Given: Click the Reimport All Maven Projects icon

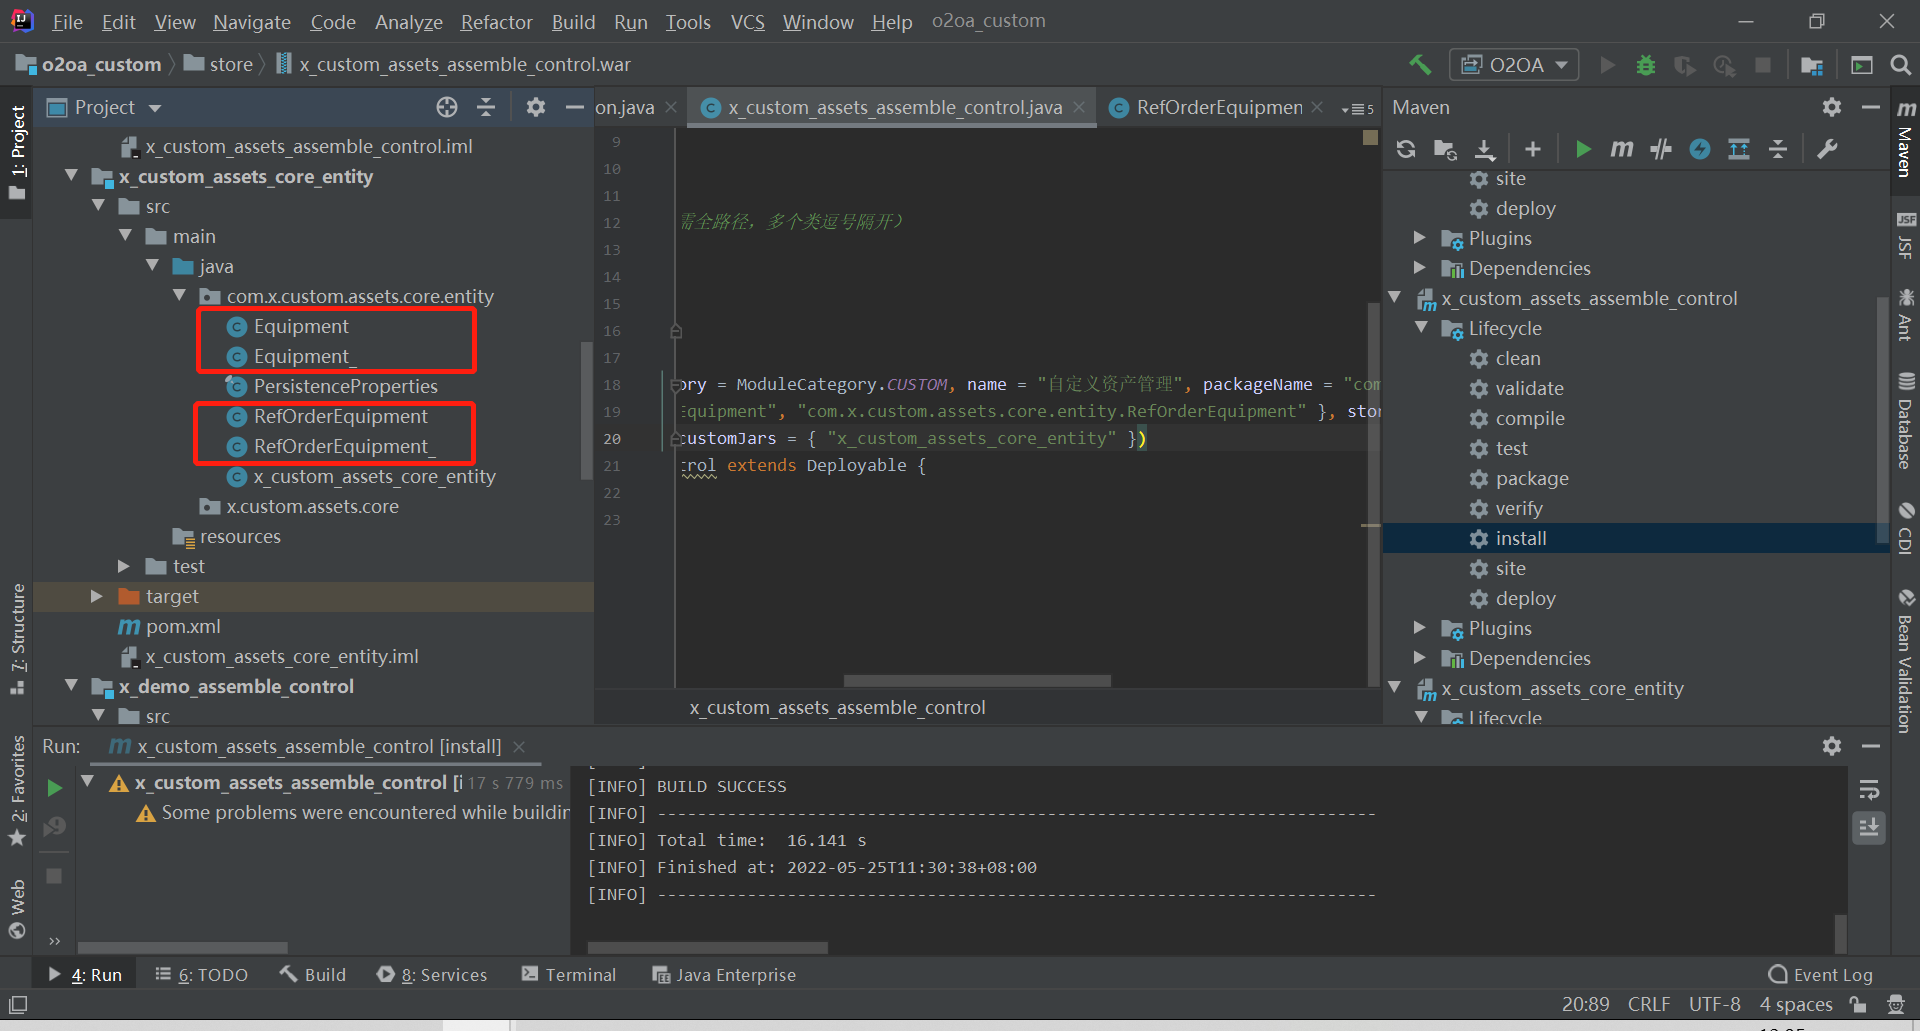Looking at the screenshot, I should 1405,149.
